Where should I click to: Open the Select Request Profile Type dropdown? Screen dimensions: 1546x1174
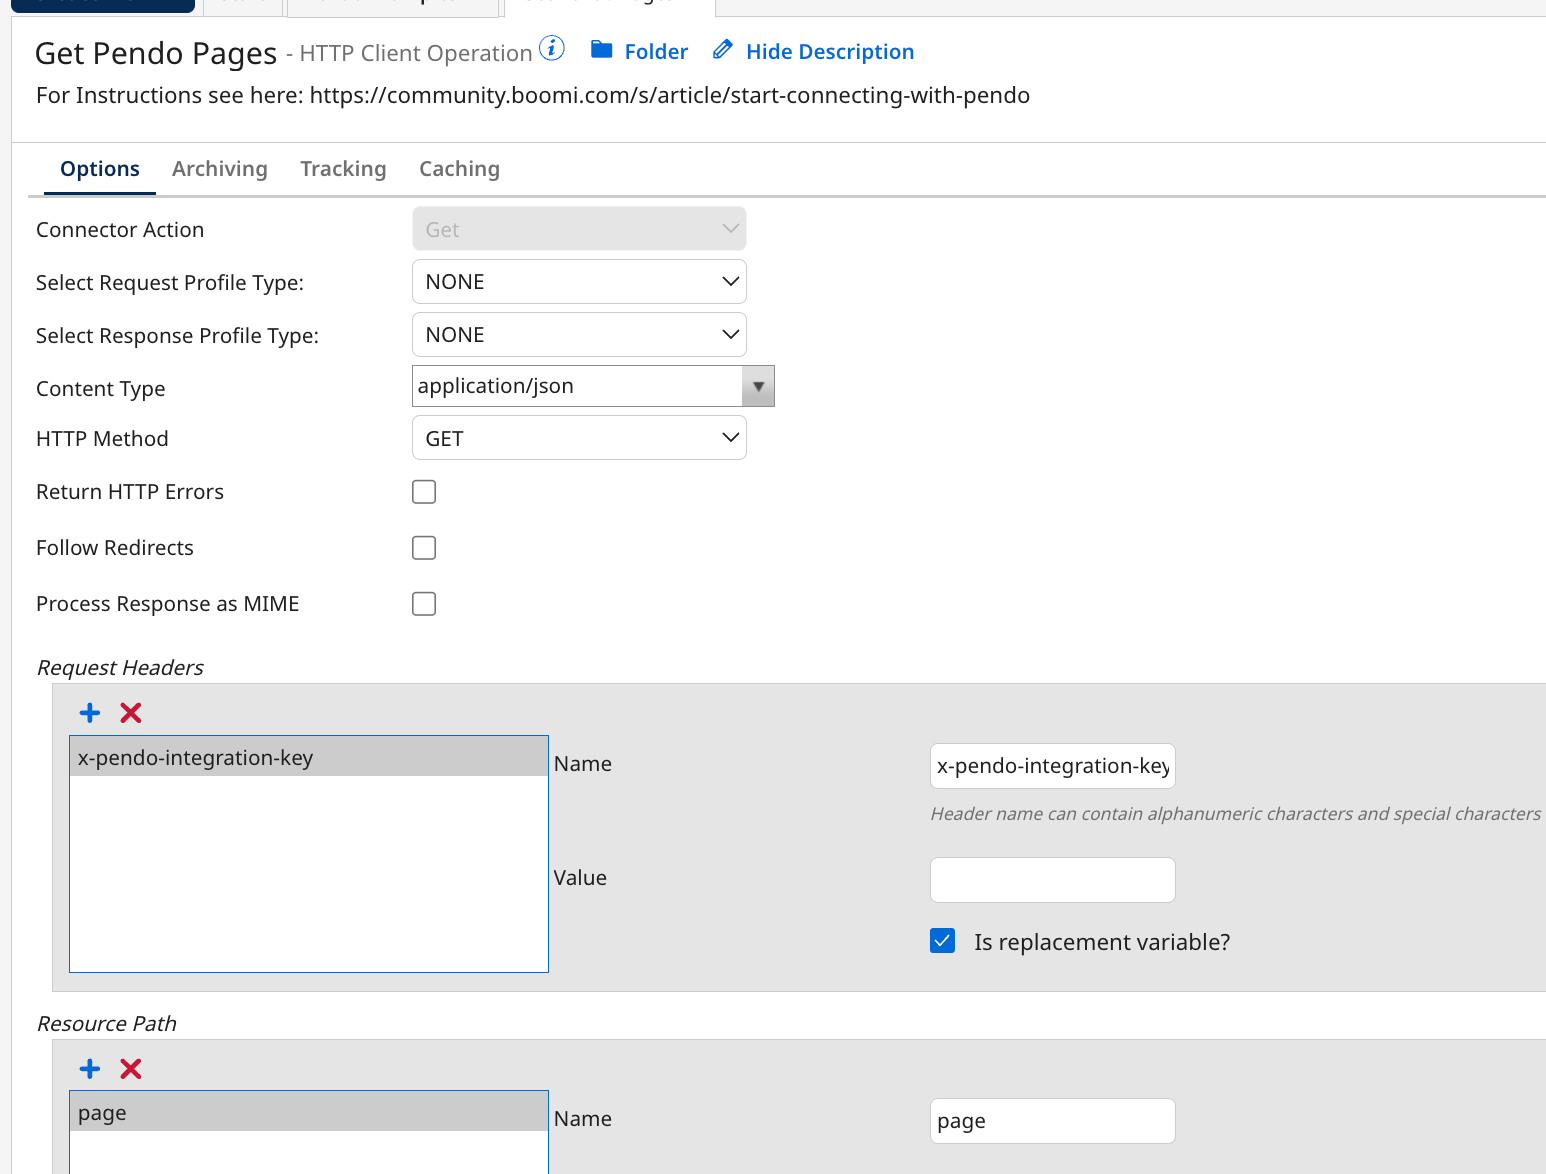point(579,282)
